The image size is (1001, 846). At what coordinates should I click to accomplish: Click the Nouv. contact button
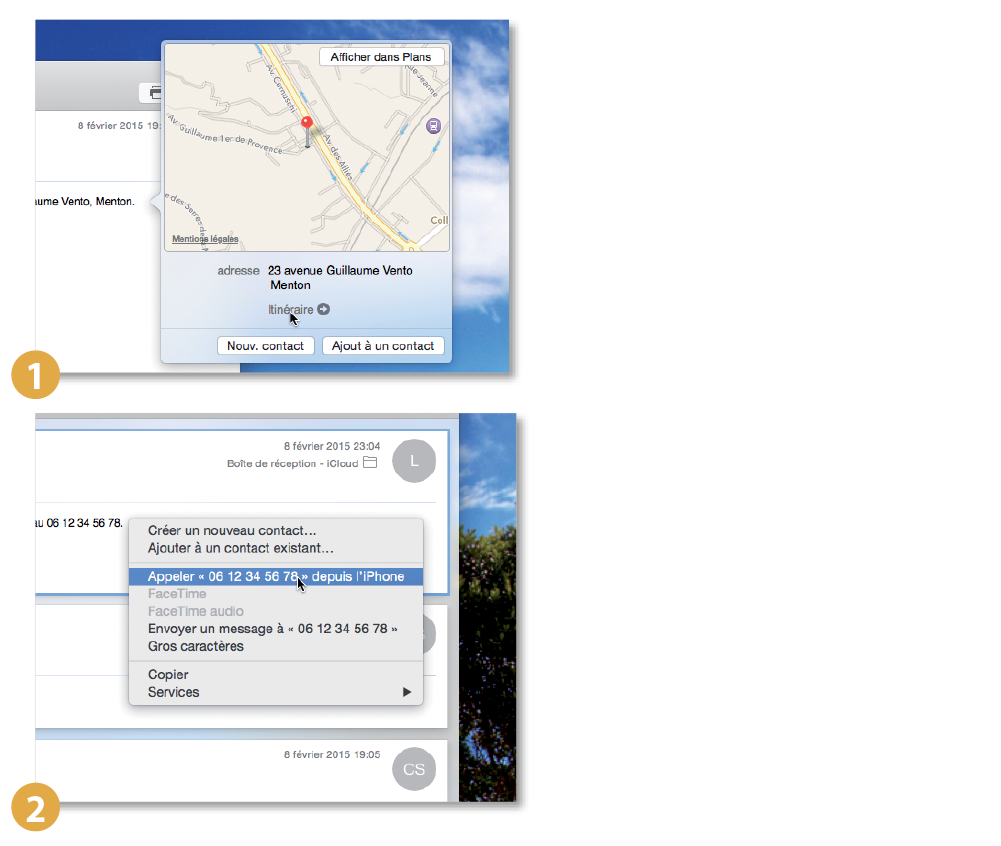[x=265, y=345]
